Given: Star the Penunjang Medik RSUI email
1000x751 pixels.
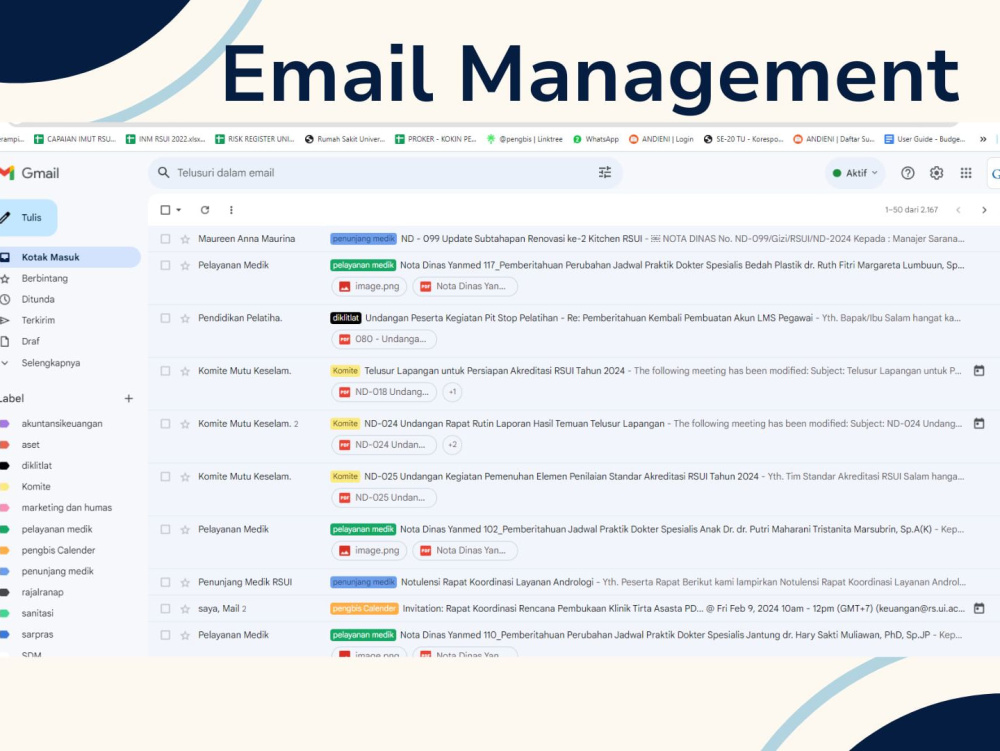Looking at the screenshot, I should click(x=185, y=582).
